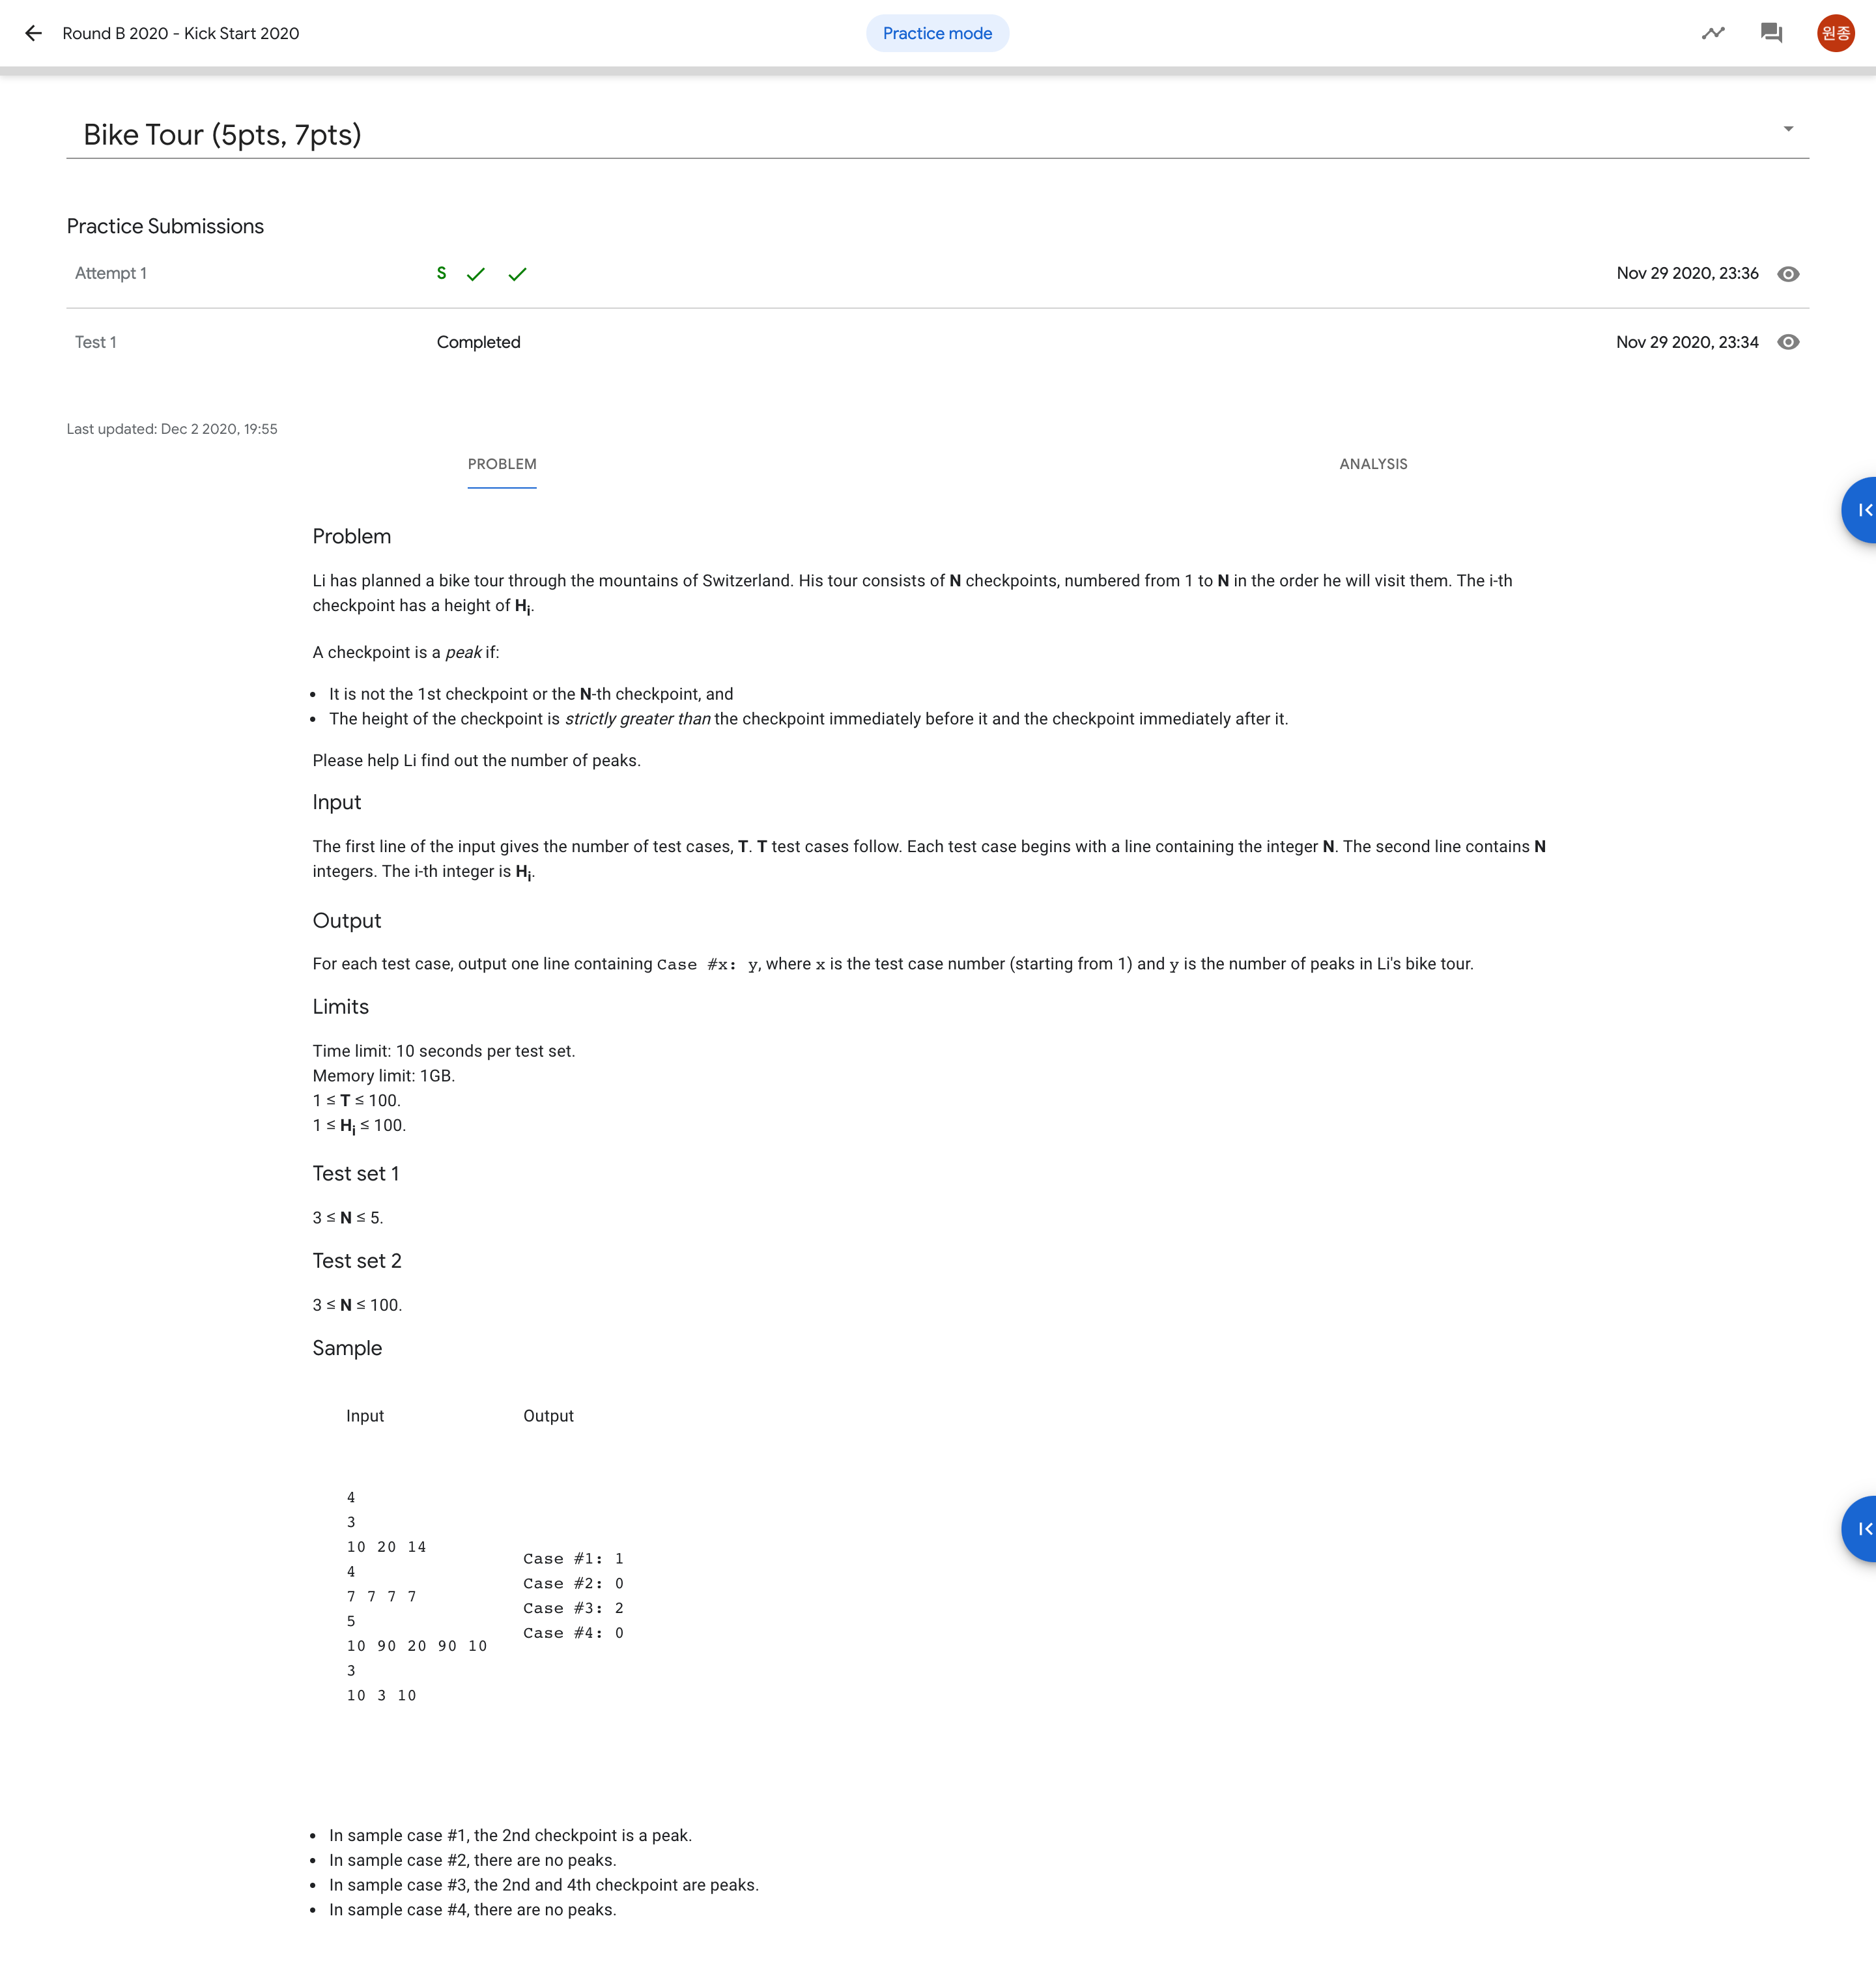Open the clarifications chat icon

click(x=1771, y=33)
